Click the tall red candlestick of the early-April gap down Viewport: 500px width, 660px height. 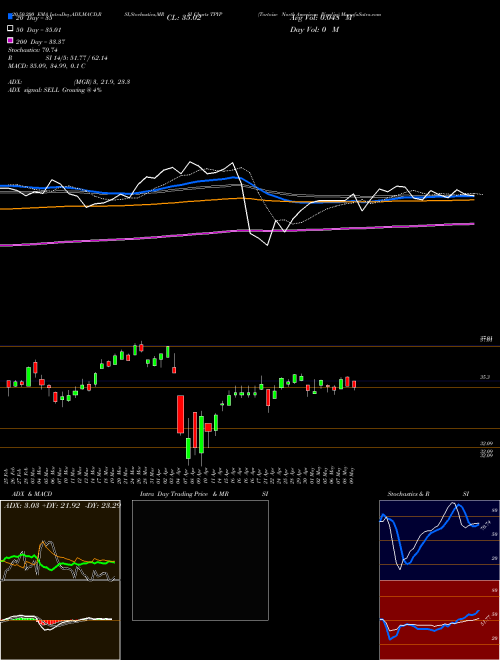pos(181,414)
